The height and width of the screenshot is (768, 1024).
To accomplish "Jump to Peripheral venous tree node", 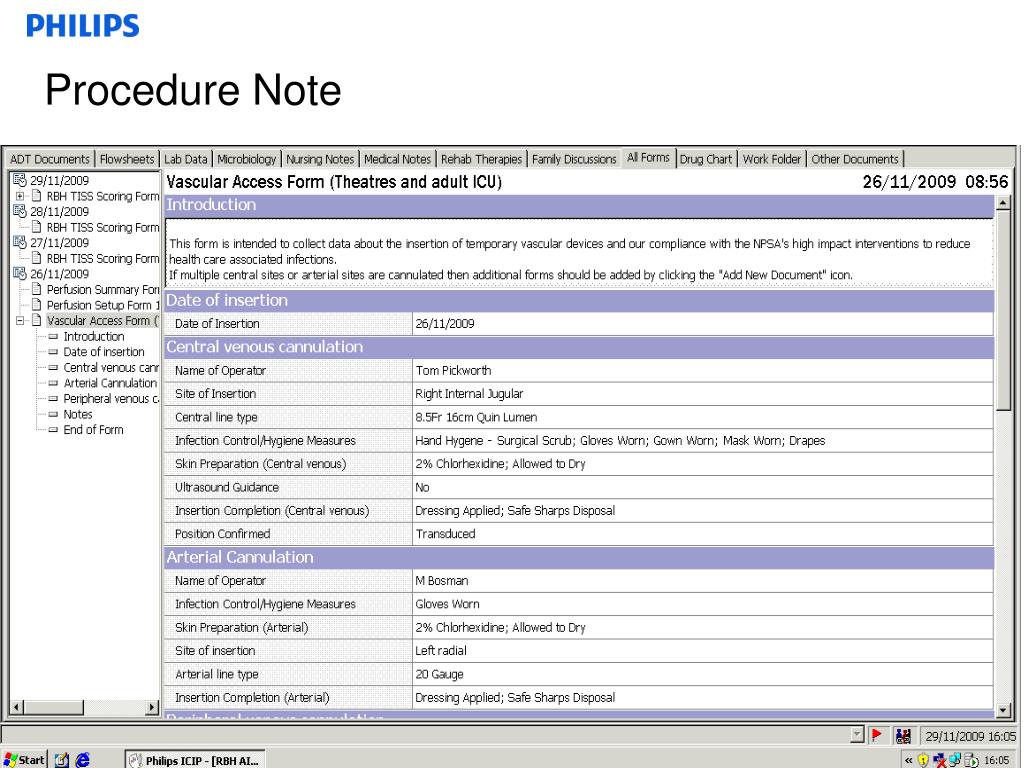I will coord(110,399).
